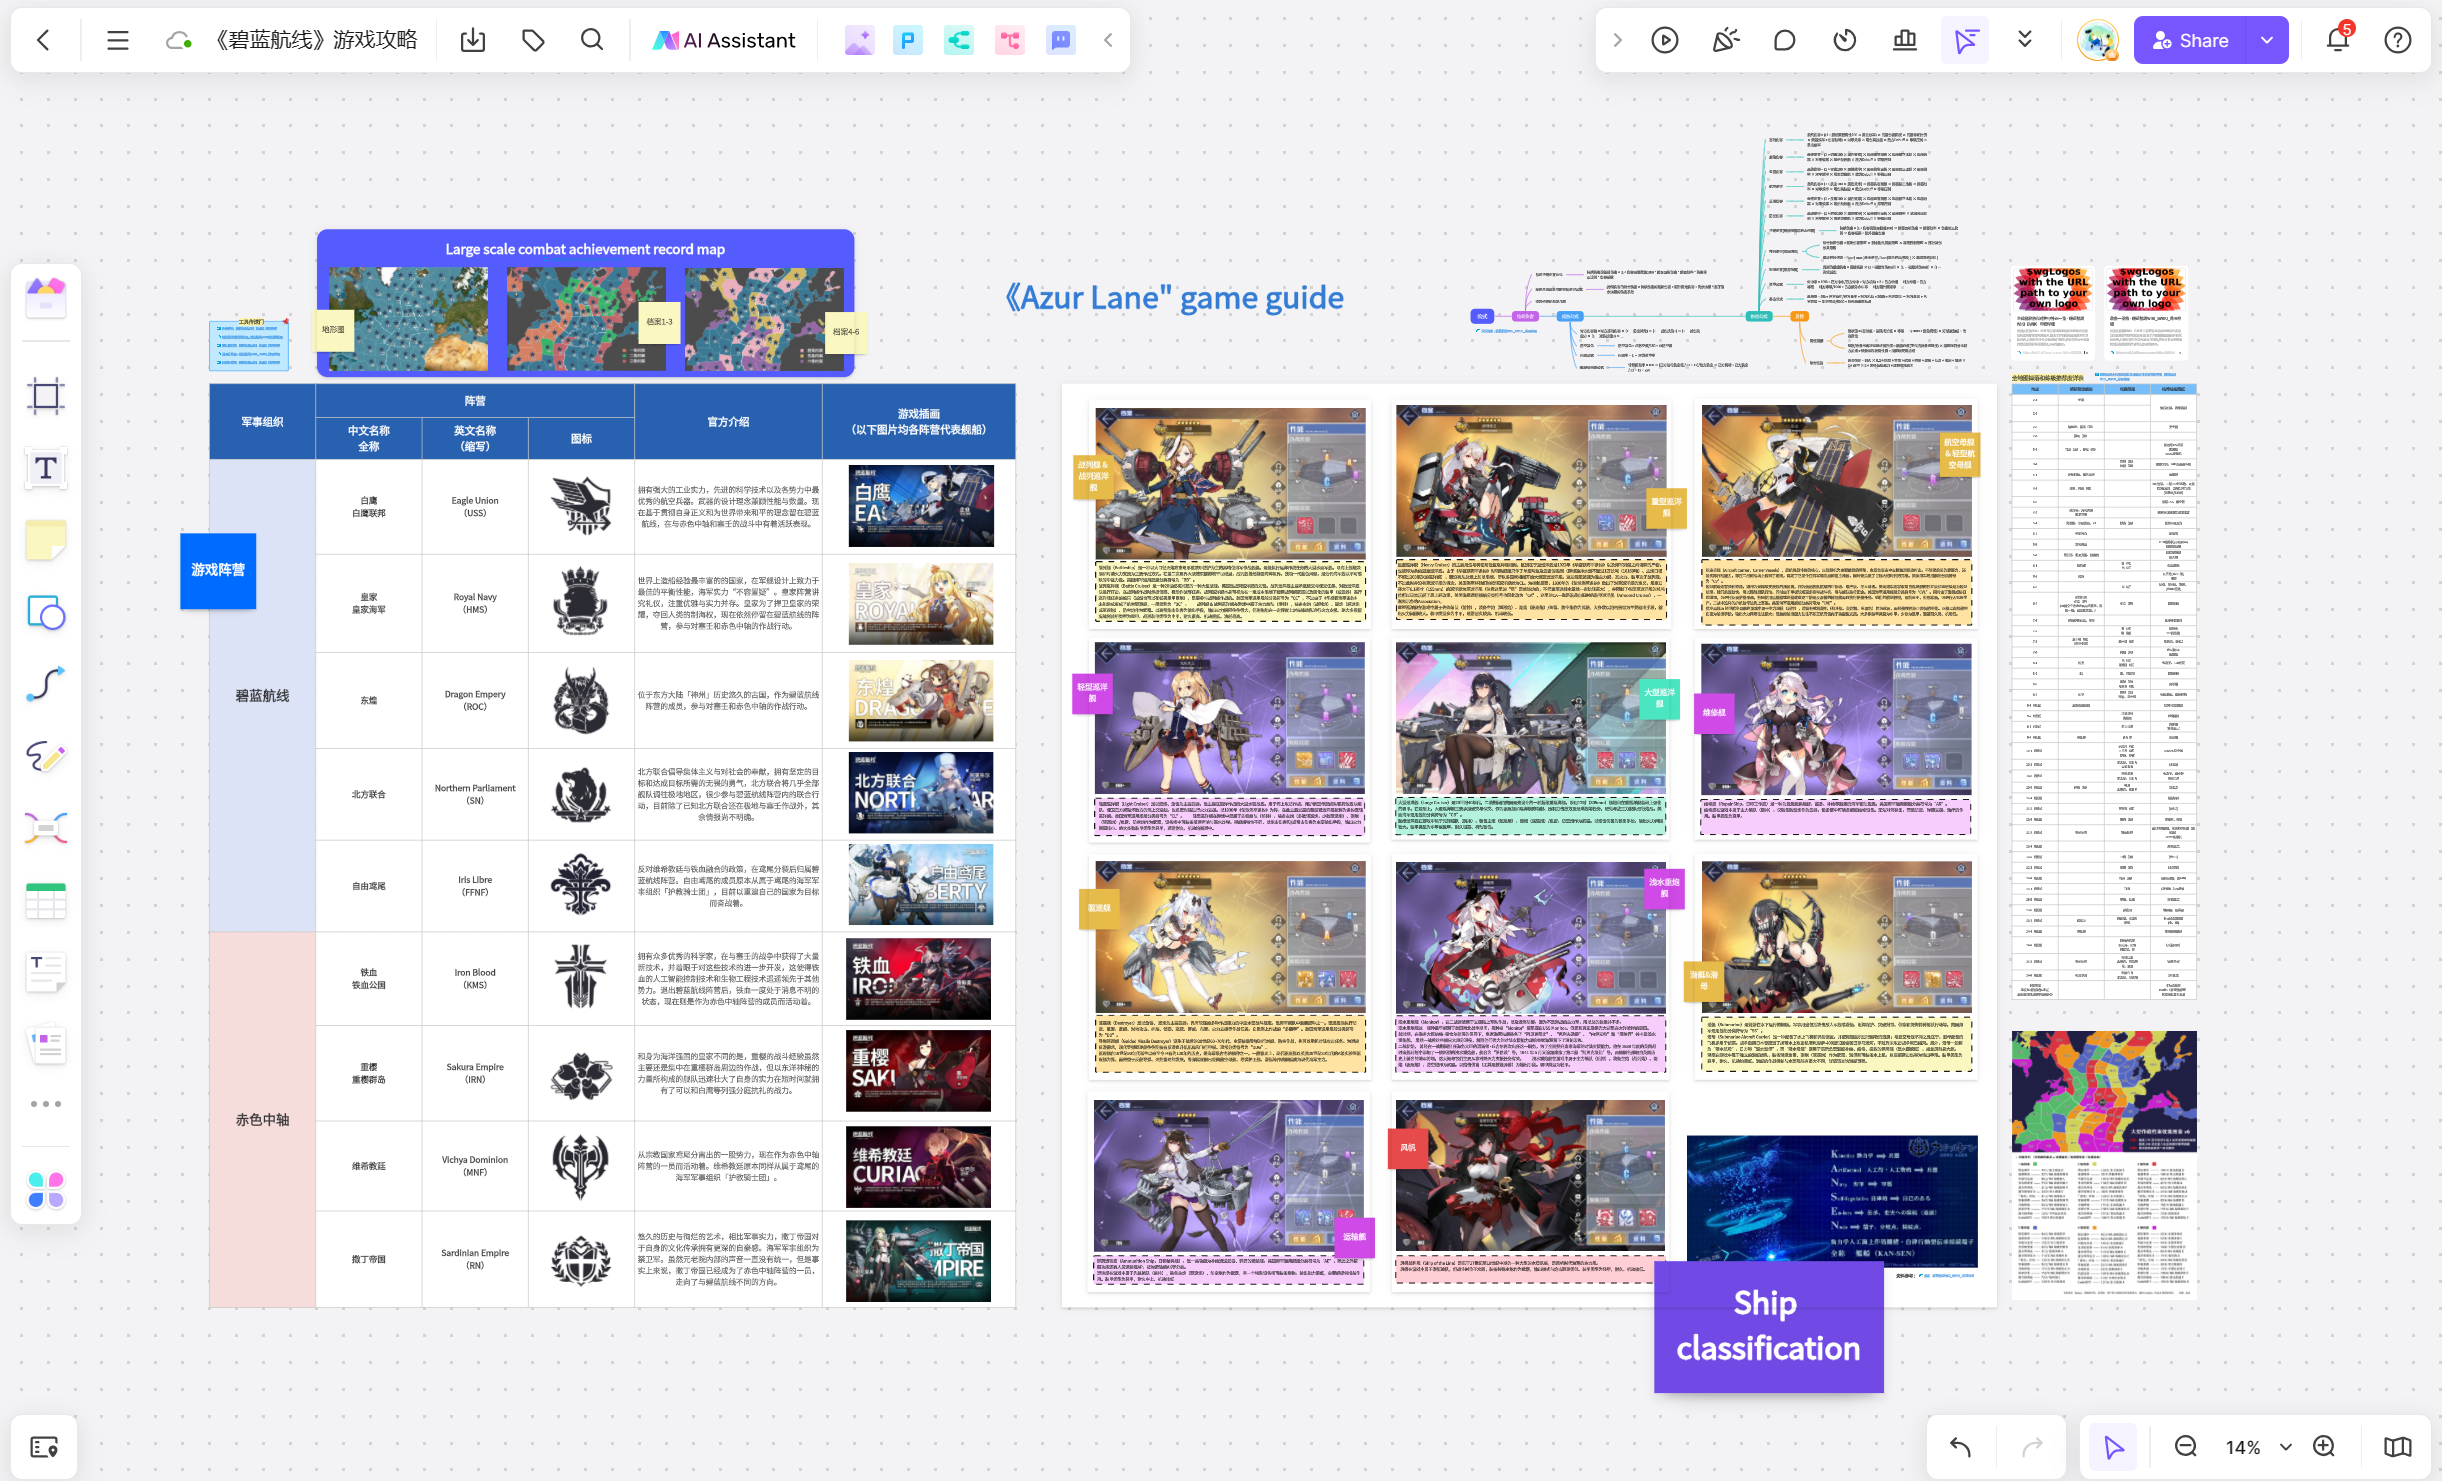This screenshot has height=1481, width=2442.
Task: Open the Share dropdown arrow
Action: click(x=2267, y=40)
